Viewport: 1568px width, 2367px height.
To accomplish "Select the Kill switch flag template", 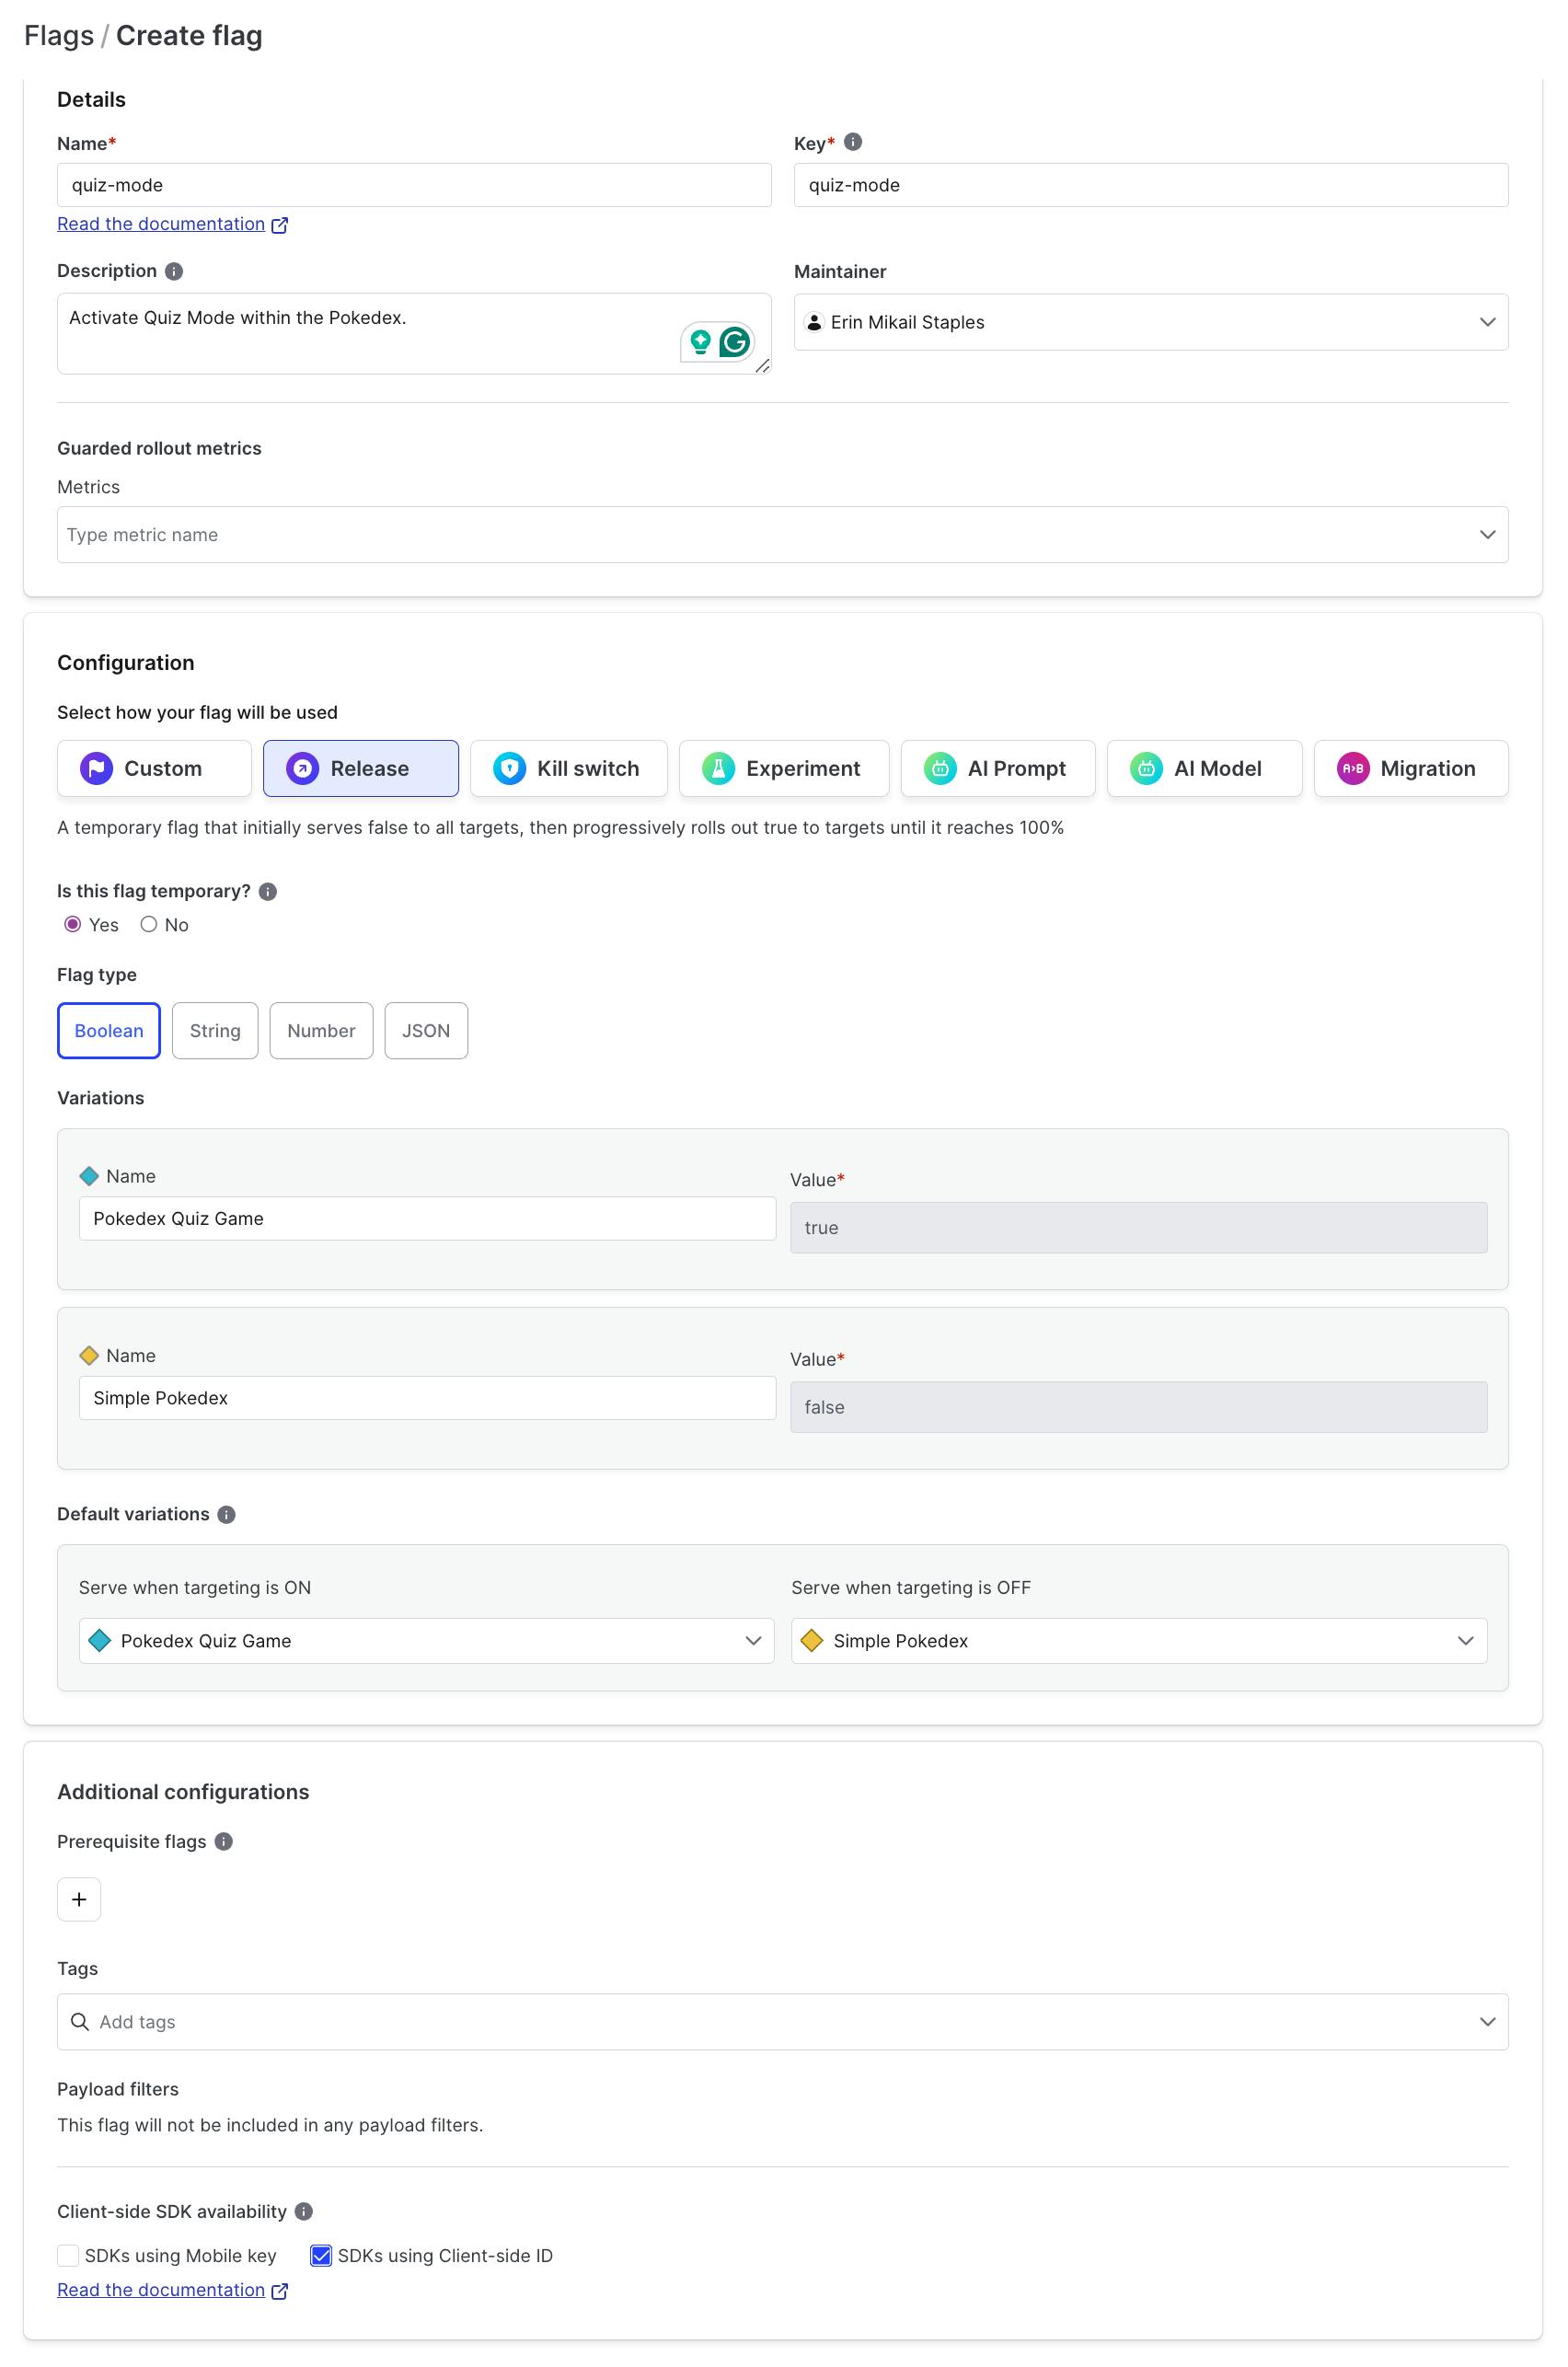I will 568,769.
